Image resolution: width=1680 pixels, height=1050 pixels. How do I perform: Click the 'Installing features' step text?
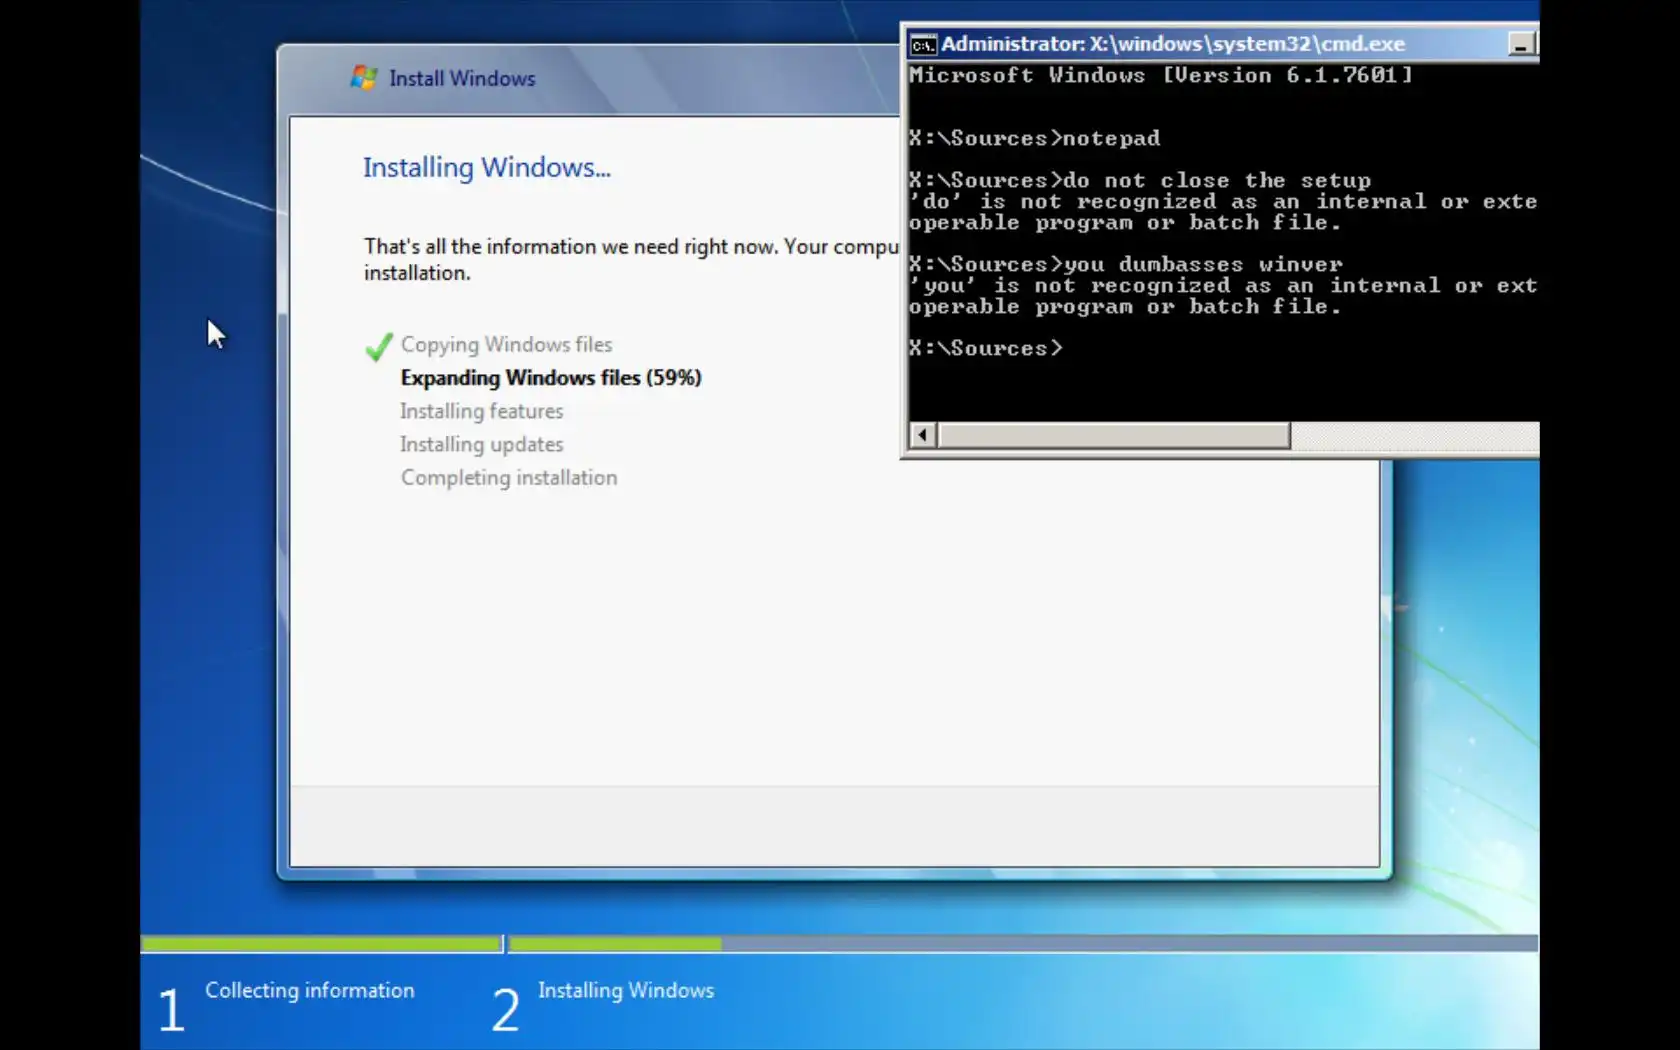482,411
